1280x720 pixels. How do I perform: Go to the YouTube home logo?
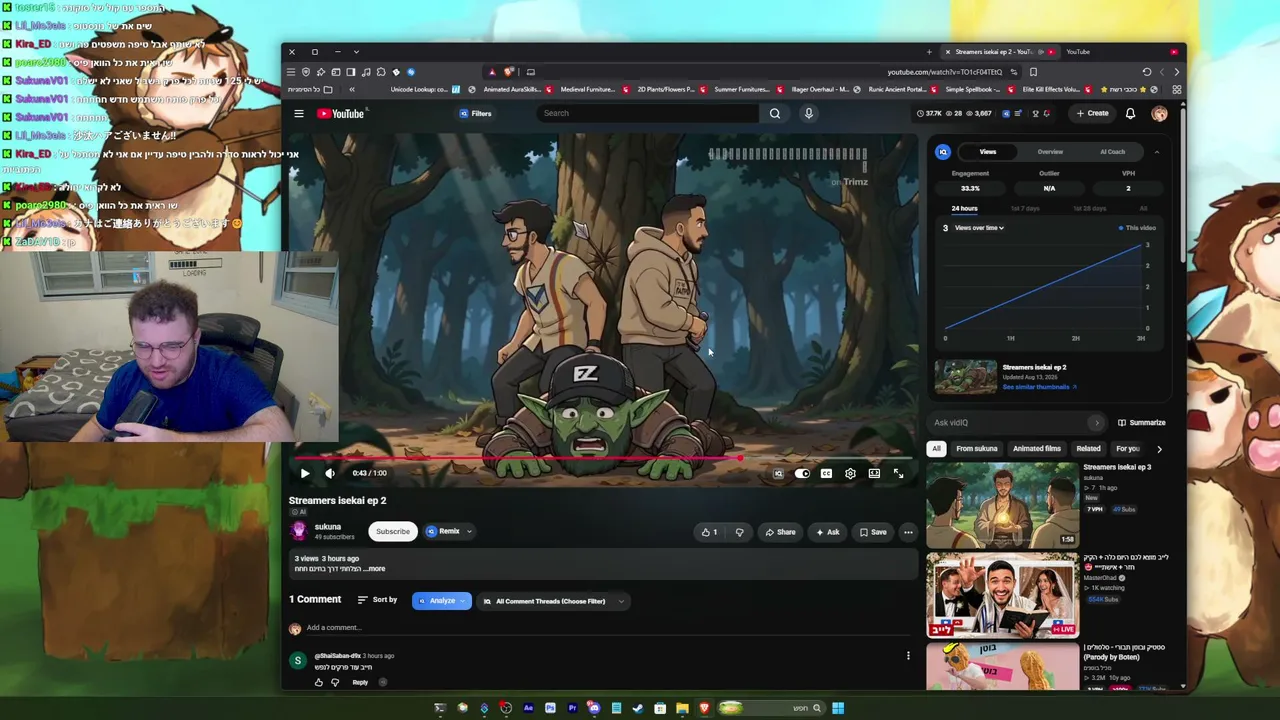click(x=341, y=114)
